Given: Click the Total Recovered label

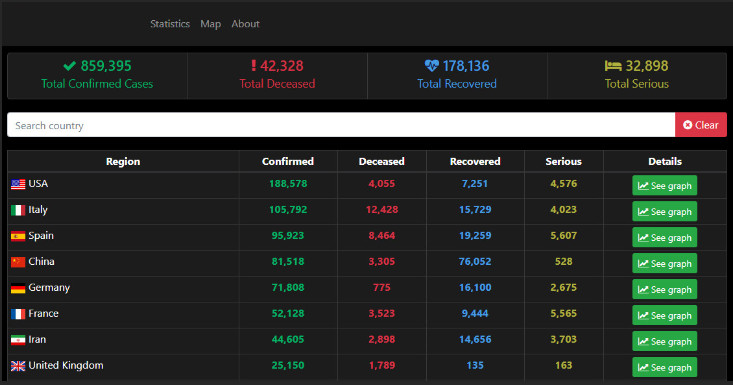Looking at the screenshot, I should pyautogui.click(x=457, y=84).
